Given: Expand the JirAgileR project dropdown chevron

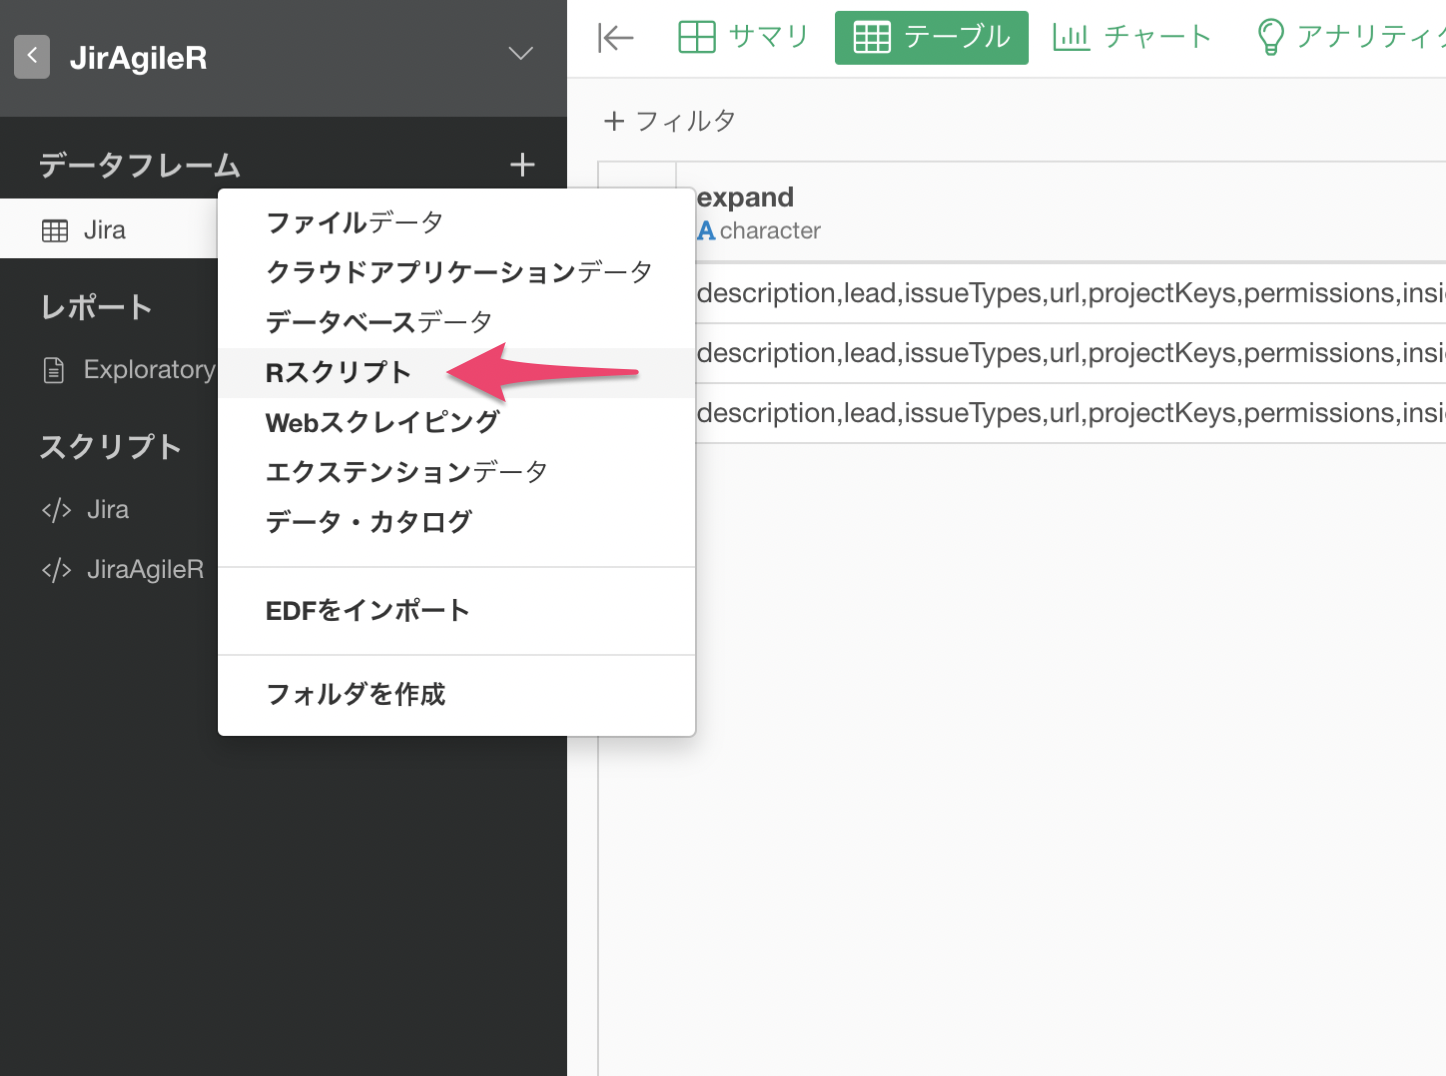Looking at the screenshot, I should pyautogui.click(x=520, y=54).
